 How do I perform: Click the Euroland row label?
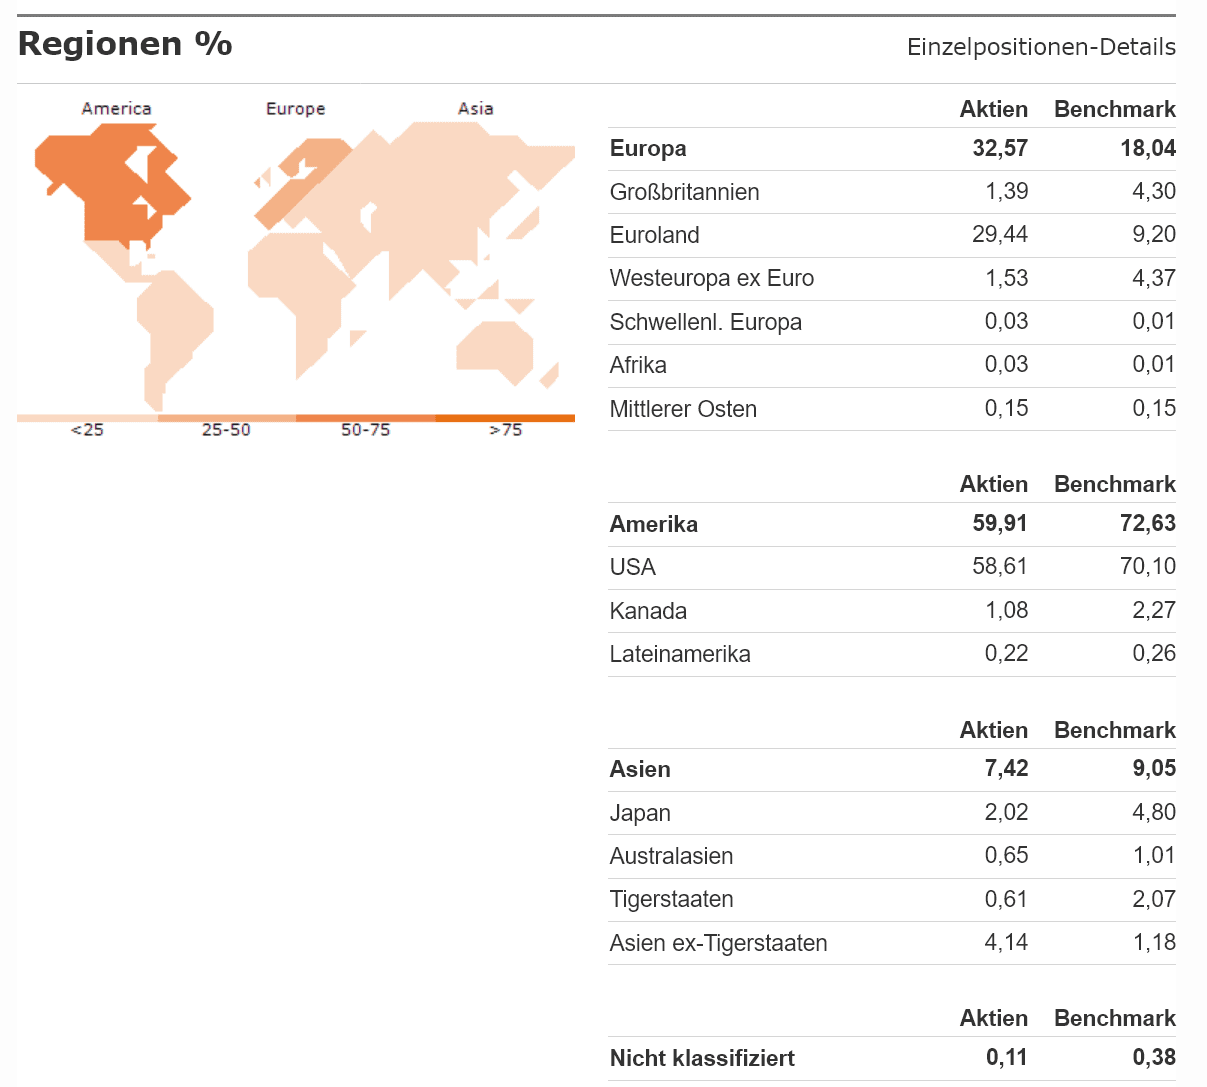pyautogui.click(x=654, y=235)
